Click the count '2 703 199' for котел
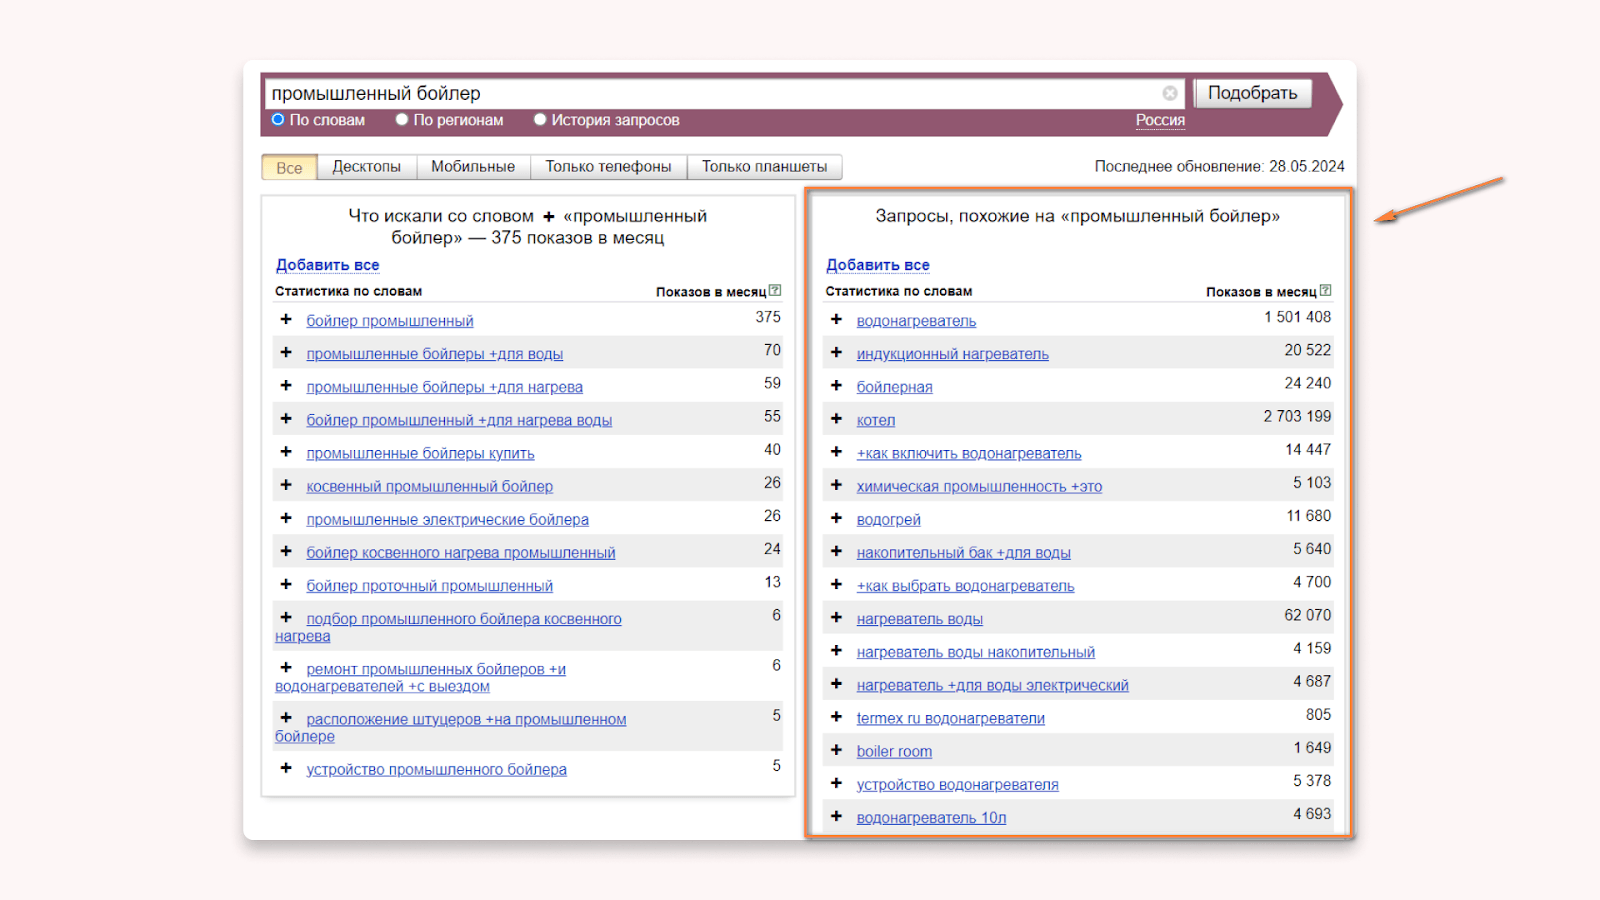 pyautogui.click(x=1297, y=416)
